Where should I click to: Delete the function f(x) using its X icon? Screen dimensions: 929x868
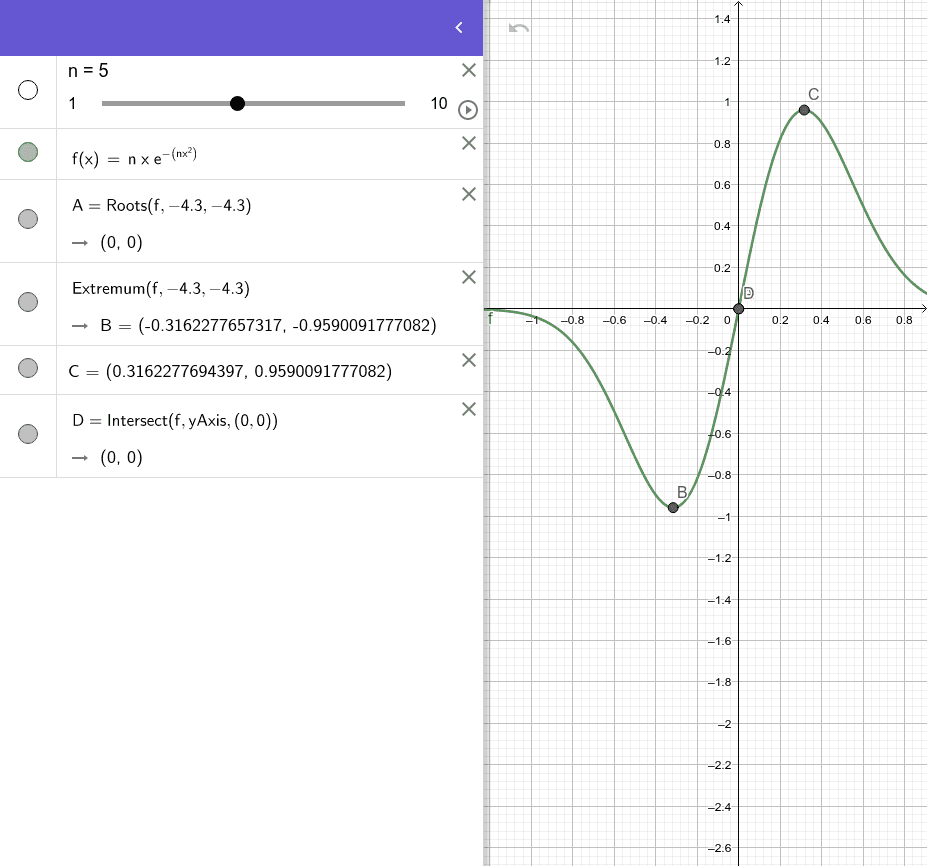coord(467,143)
